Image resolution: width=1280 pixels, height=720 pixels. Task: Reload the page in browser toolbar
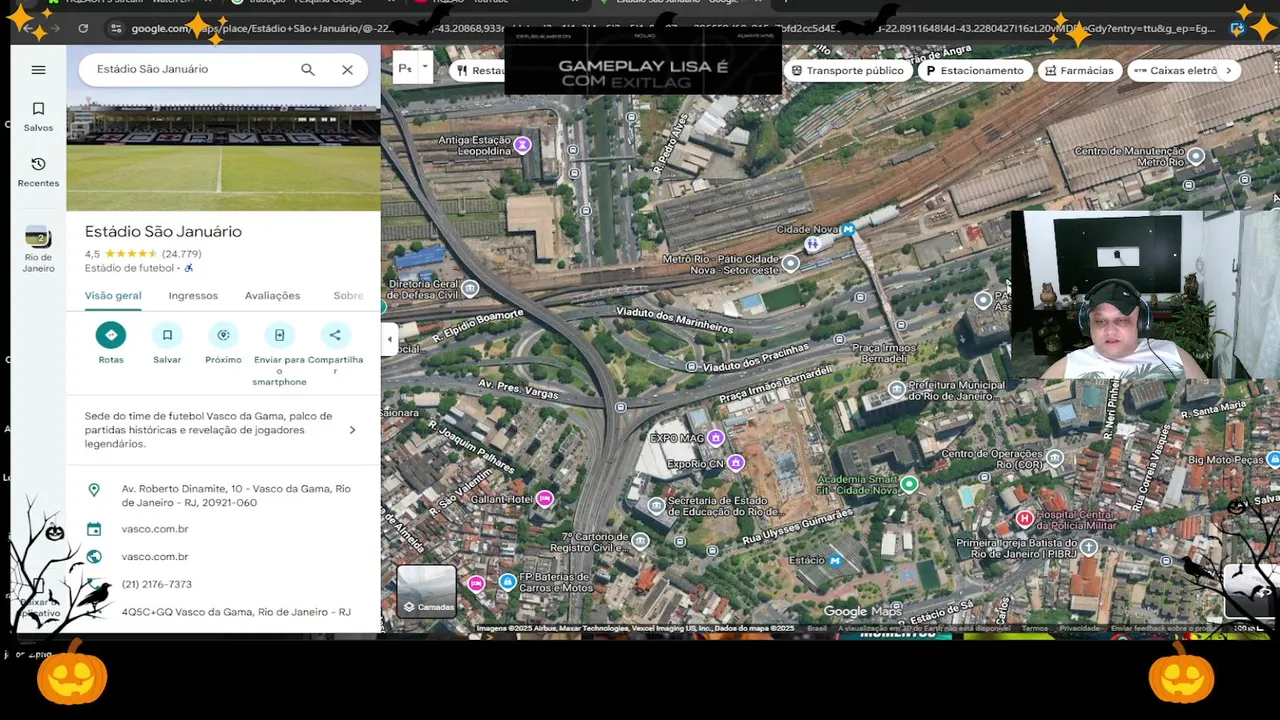[83, 28]
